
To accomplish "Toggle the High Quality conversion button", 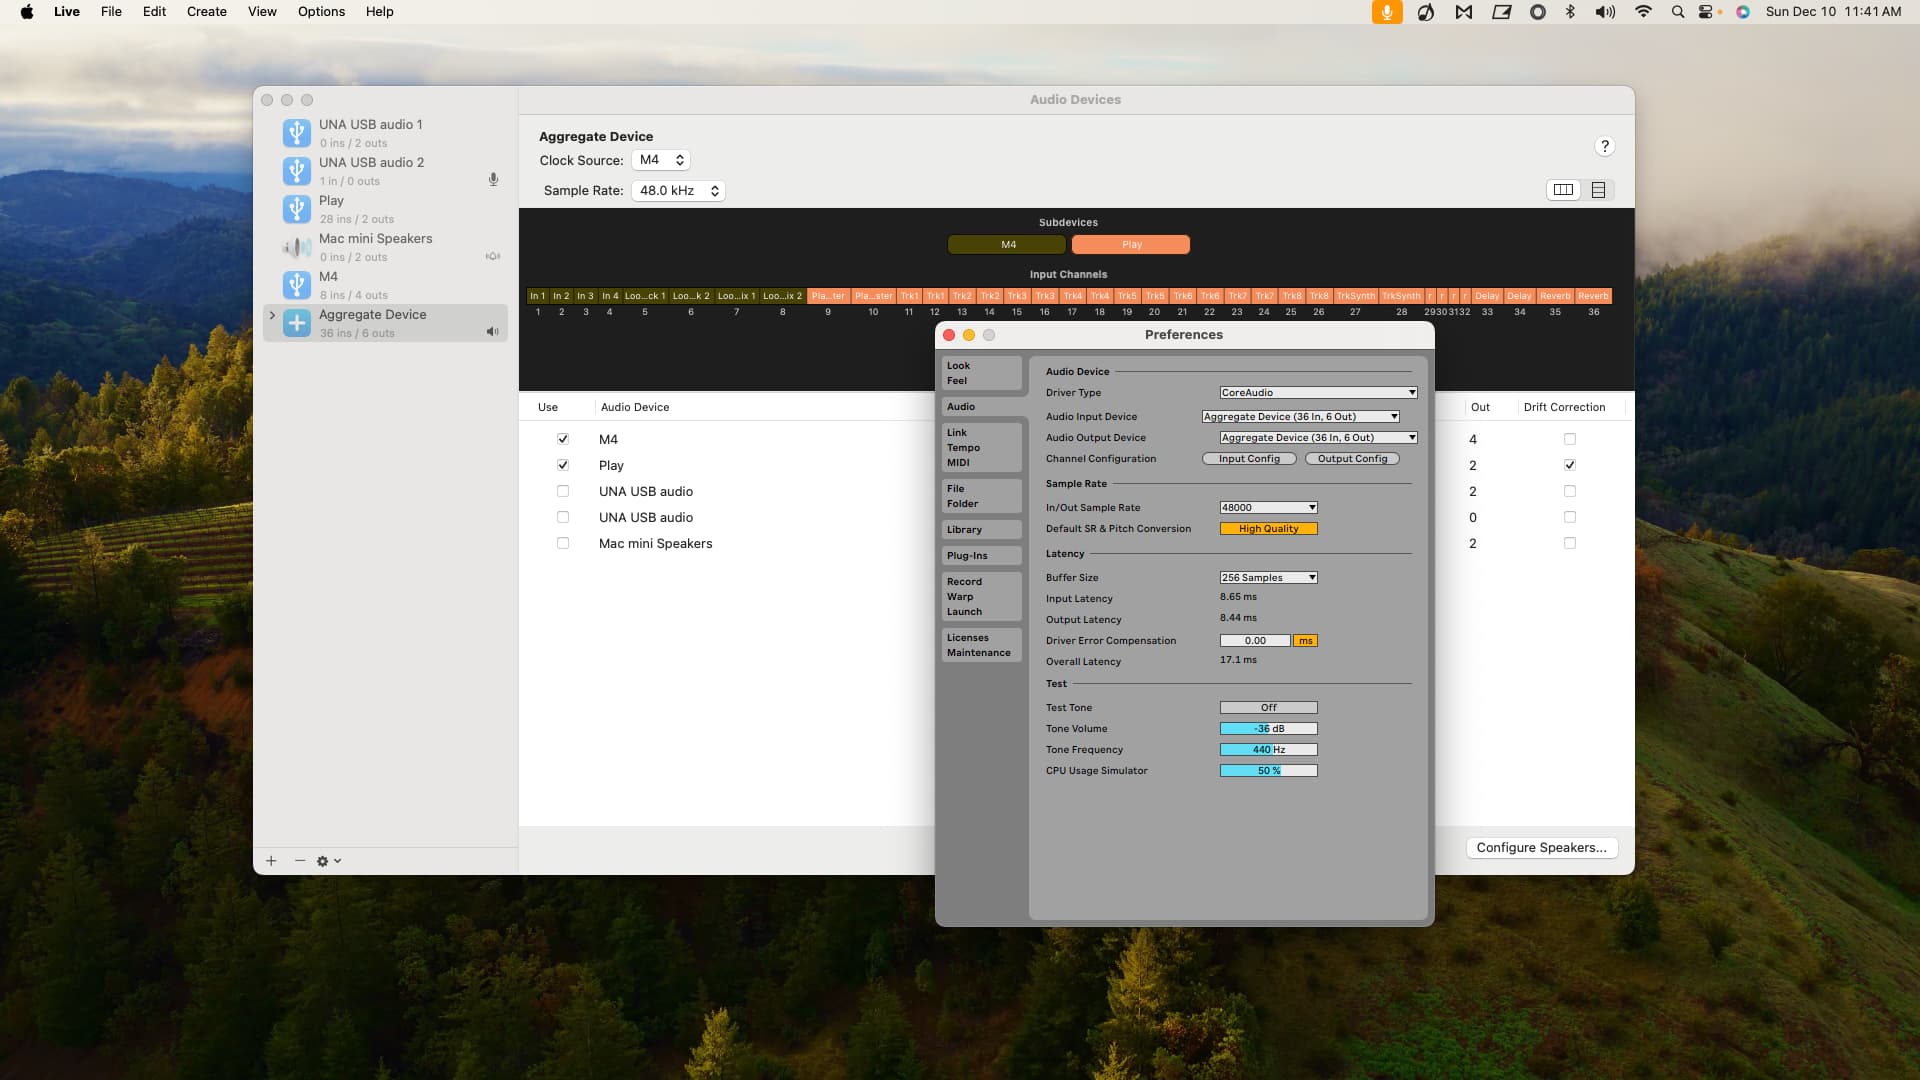I will click(1268, 529).
